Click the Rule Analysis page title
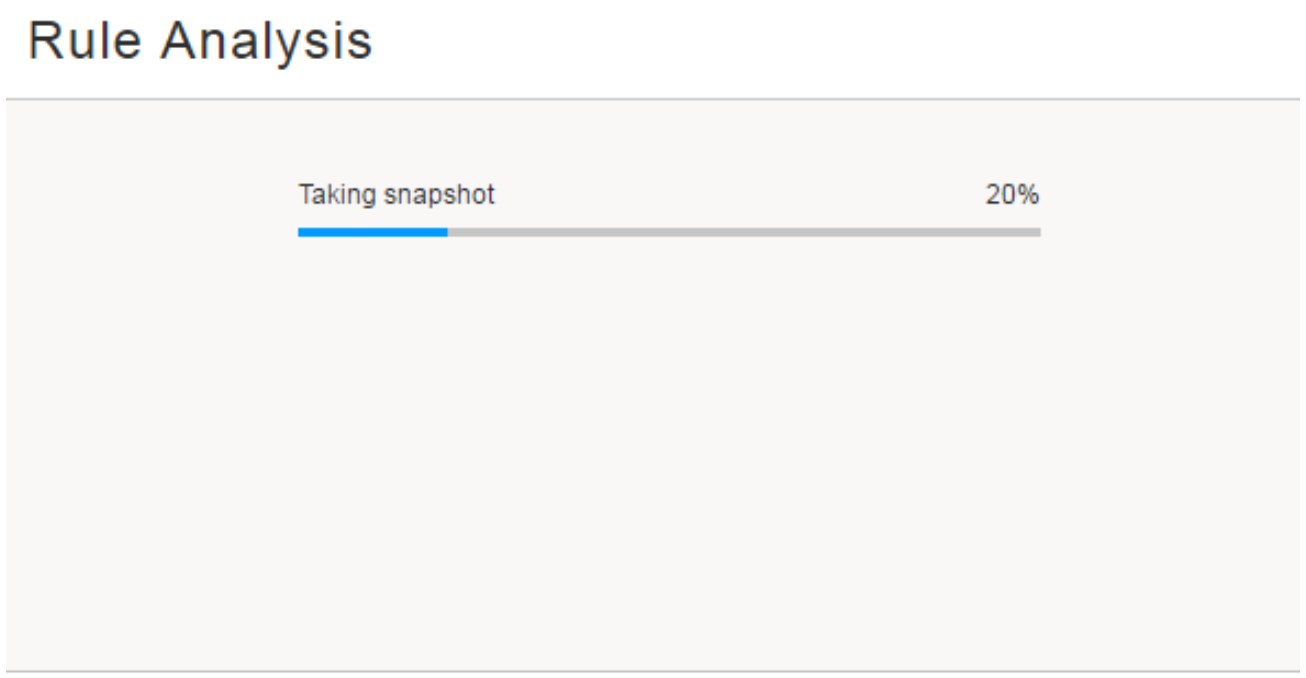Image resolution: width=1306 pixels, height=678 pixels. [200, 42]
